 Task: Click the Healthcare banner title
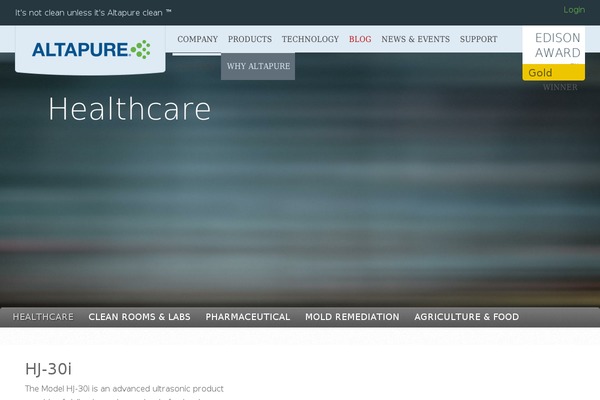(129, 109)
